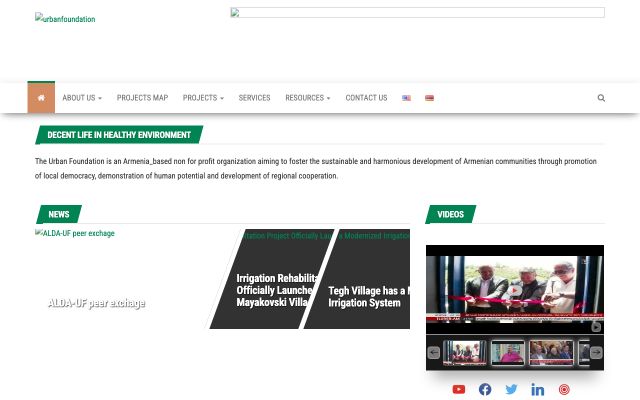Play the ribbon-cutting video
This screenshot has width=640, height=400.
click(x=515, y=290)
